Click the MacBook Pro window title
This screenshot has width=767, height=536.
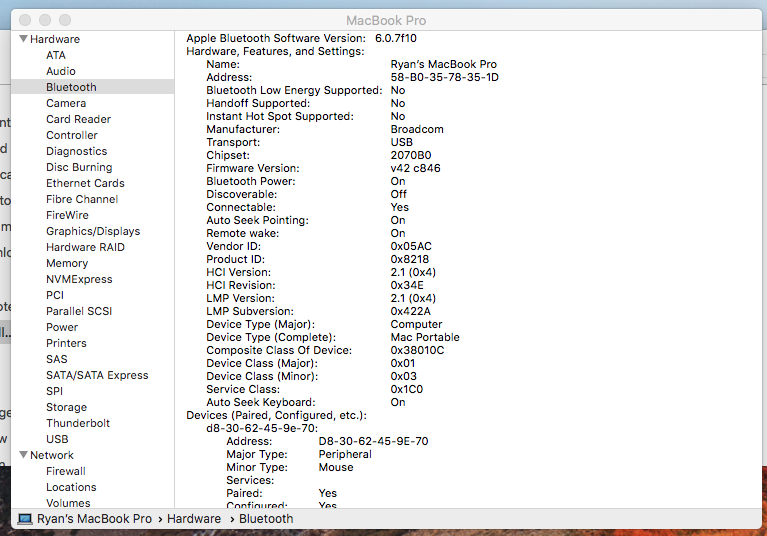[x=386, y=21]
